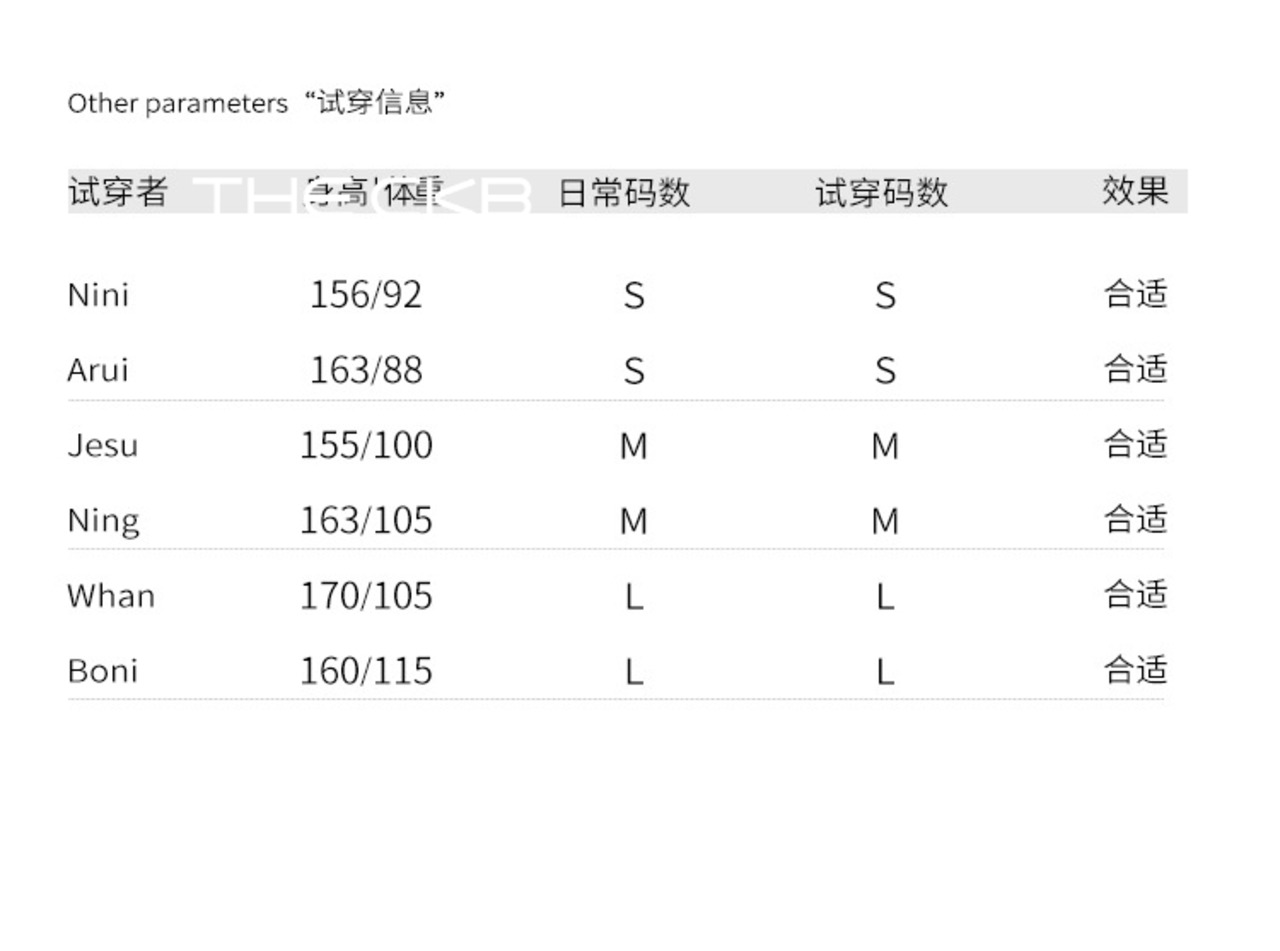Select the 163/105 height/weight value

point(366,521)
